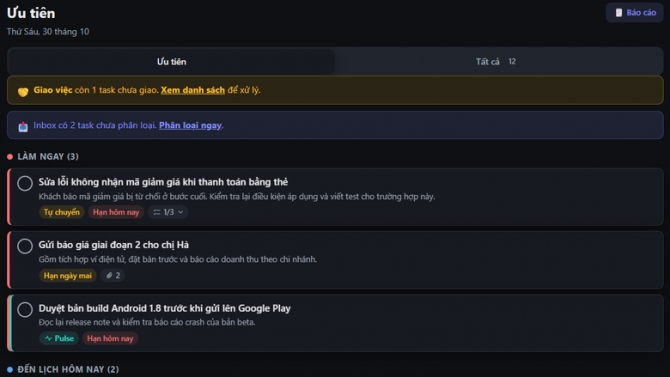This screenshot has height=377, width=670.
Task: Open the Báo cáo button
Action: [x=635, y=13]
